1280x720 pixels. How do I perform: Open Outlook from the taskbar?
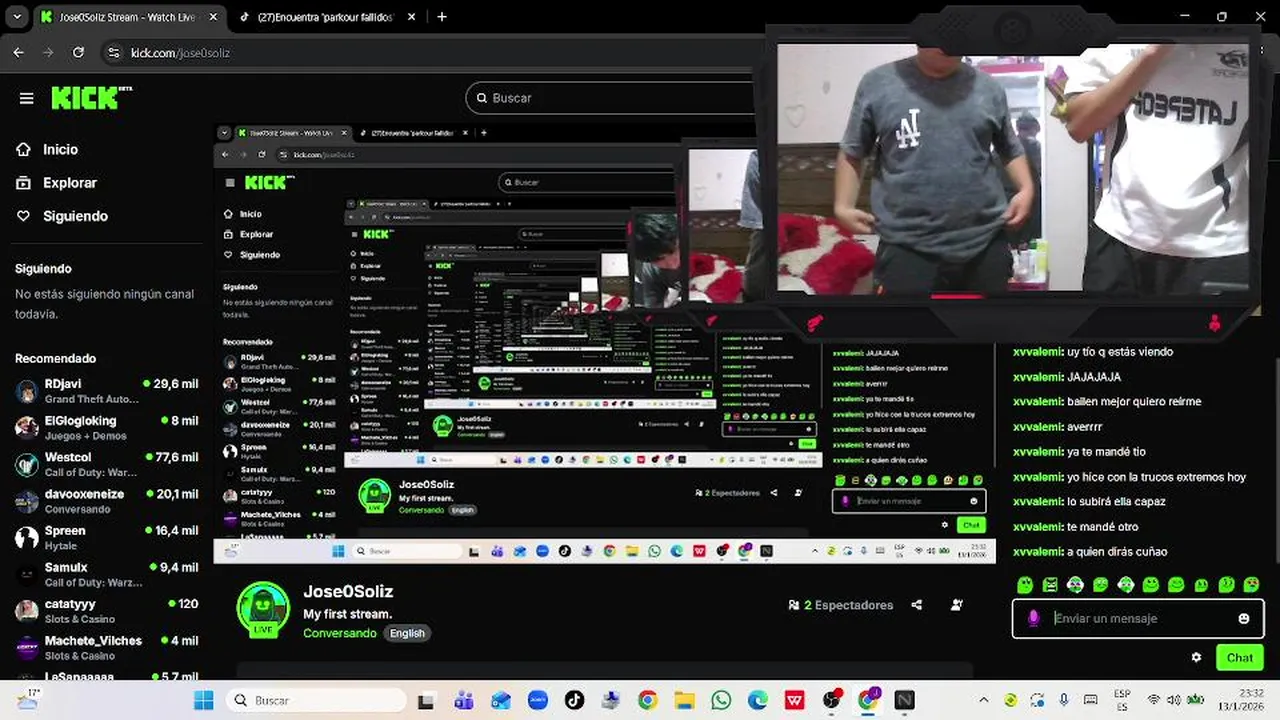(x=501, y=701)
